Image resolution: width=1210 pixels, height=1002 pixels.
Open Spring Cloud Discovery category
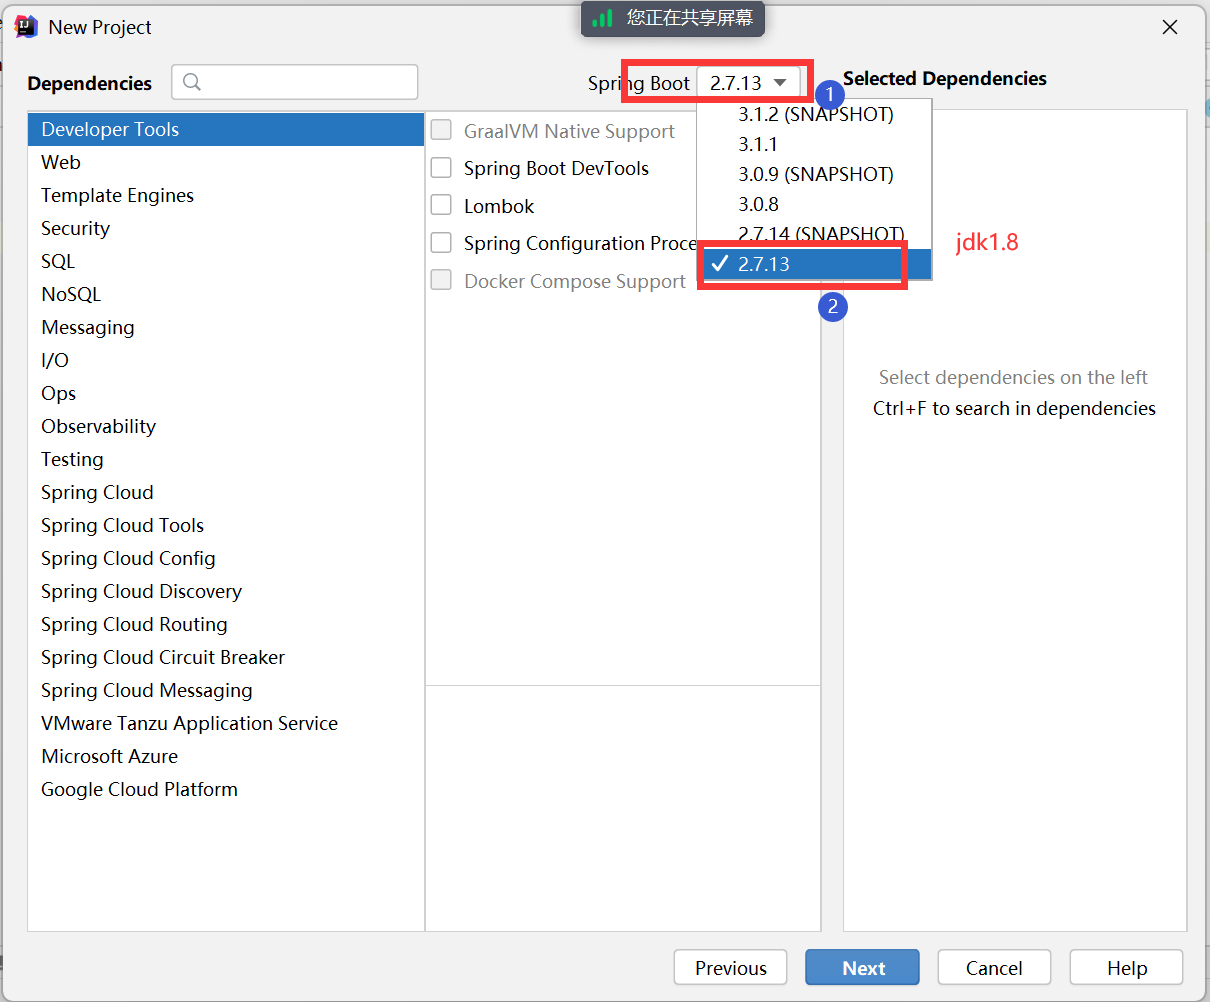coord(226,591)
